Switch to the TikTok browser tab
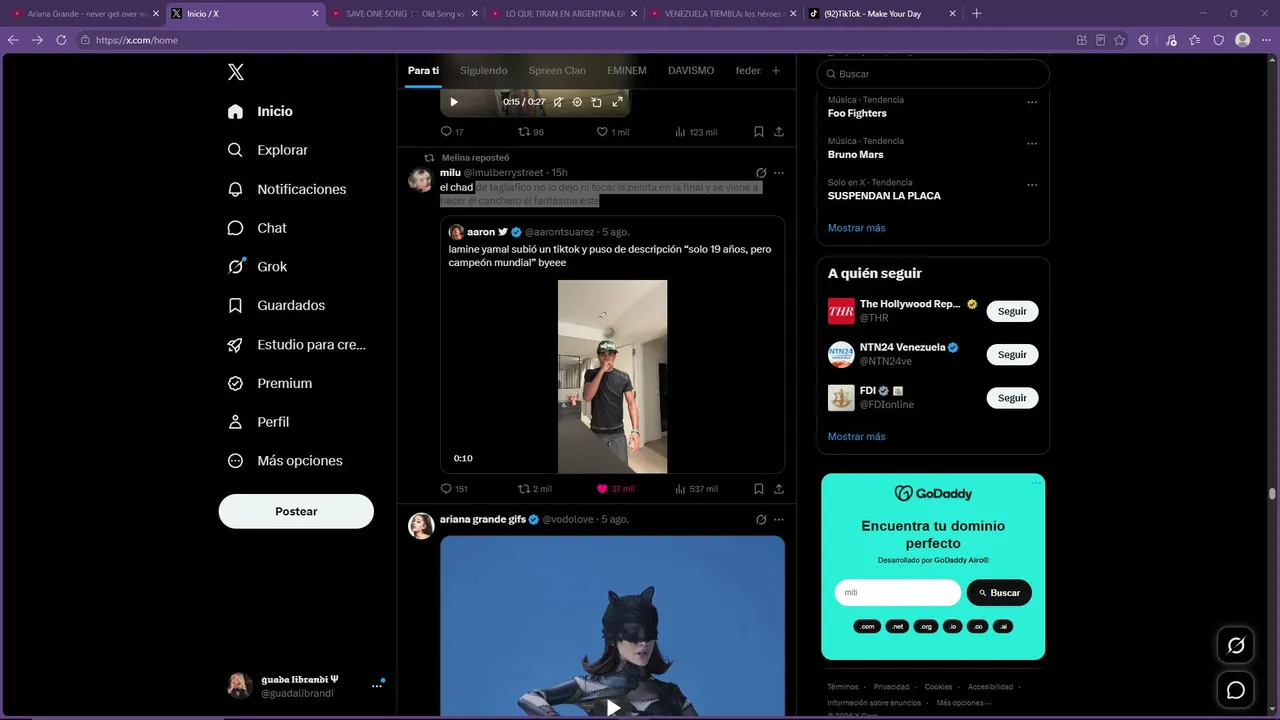Screen dimensions: 1280x720 pos(882,14)
